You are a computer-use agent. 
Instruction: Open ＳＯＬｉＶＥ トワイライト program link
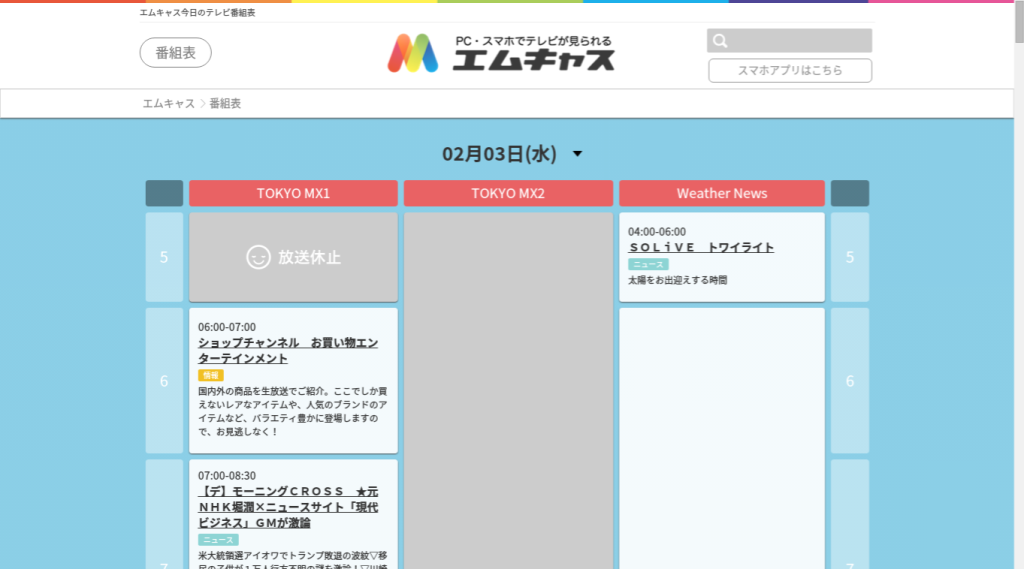[x=701, y=248]
